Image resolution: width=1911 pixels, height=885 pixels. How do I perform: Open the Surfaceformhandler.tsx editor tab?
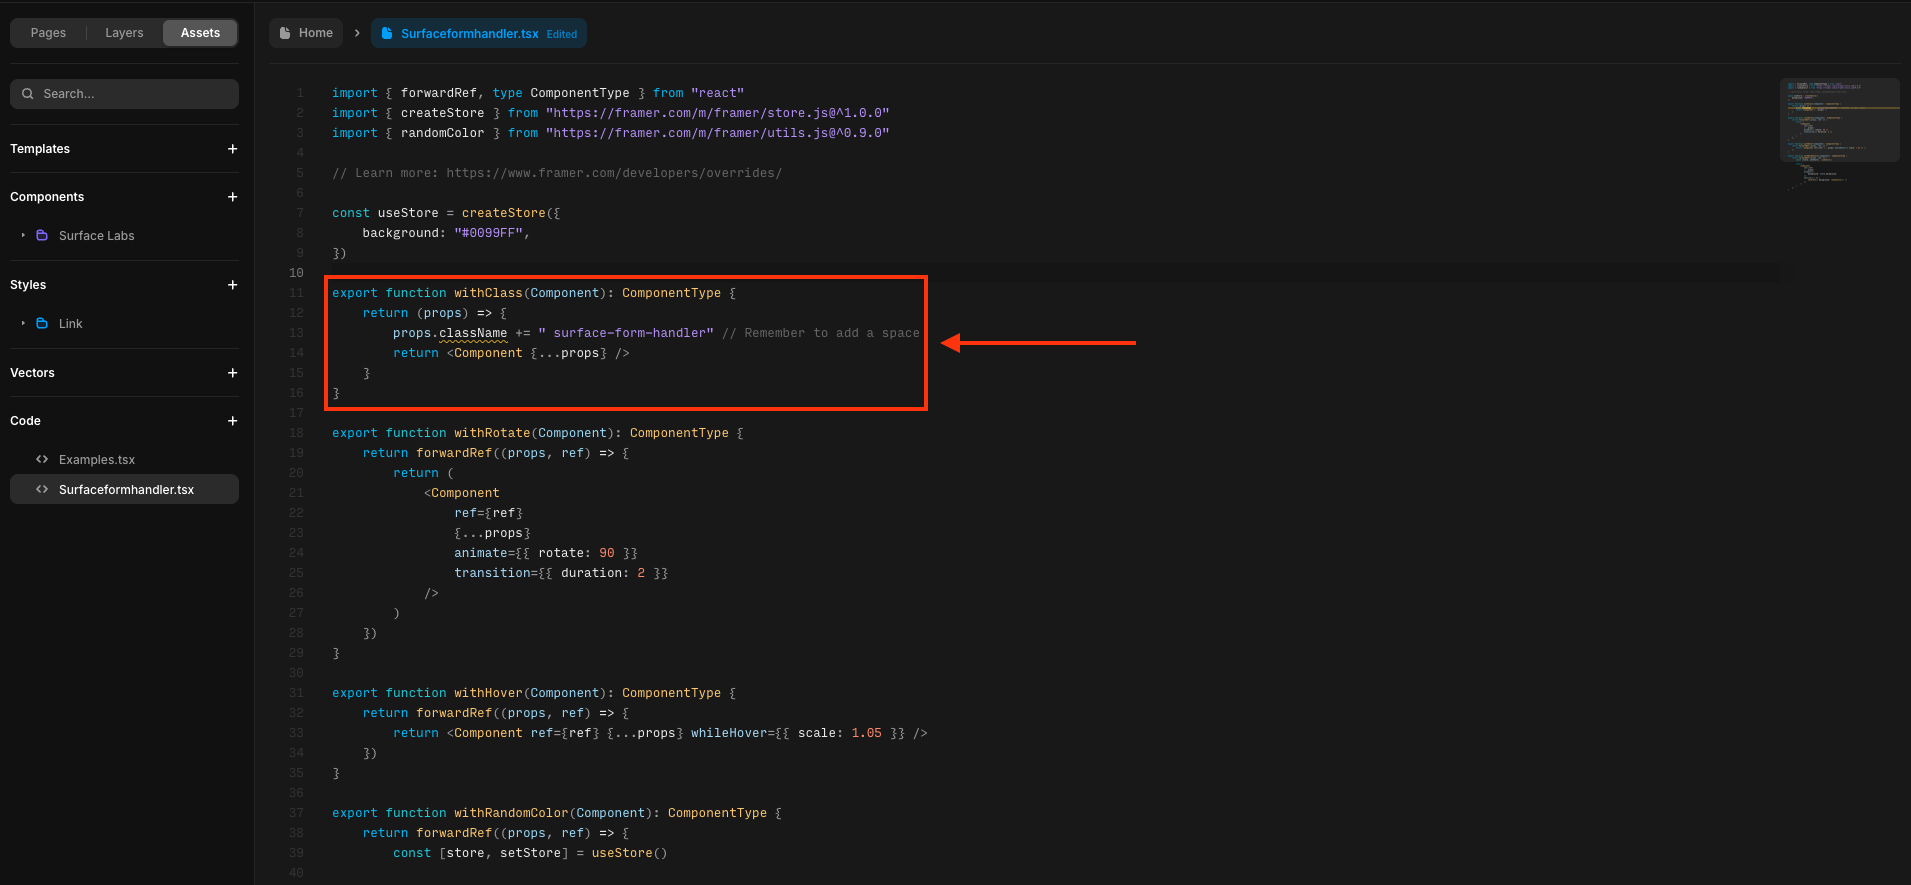(479, 33)
